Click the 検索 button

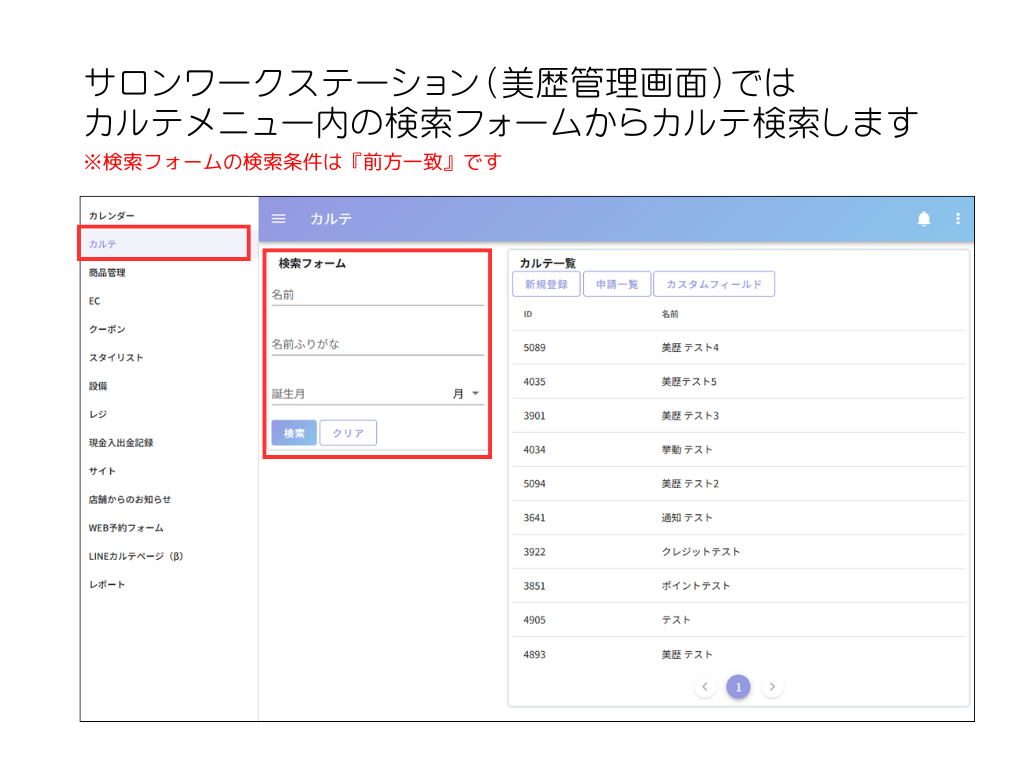[294, 433]
